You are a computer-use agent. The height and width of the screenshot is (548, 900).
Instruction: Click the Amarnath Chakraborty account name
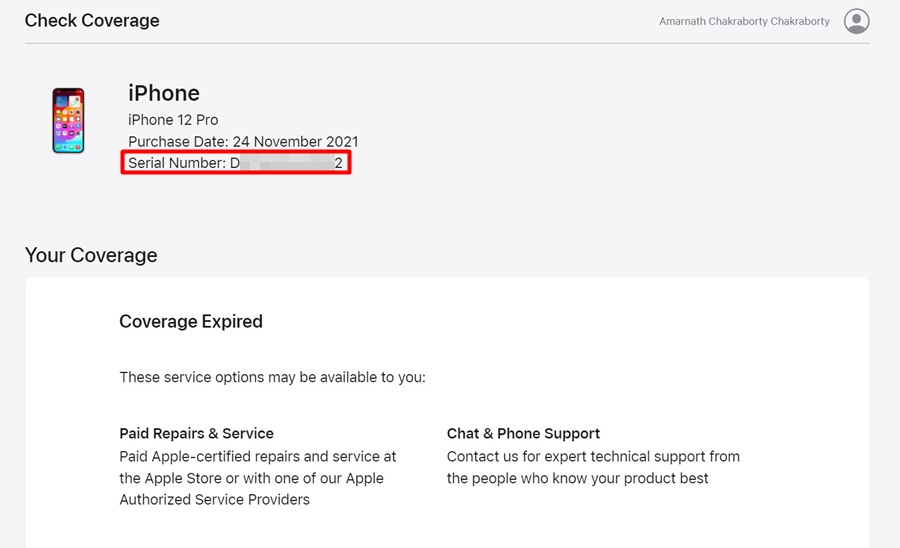click(x=744, y=21)
